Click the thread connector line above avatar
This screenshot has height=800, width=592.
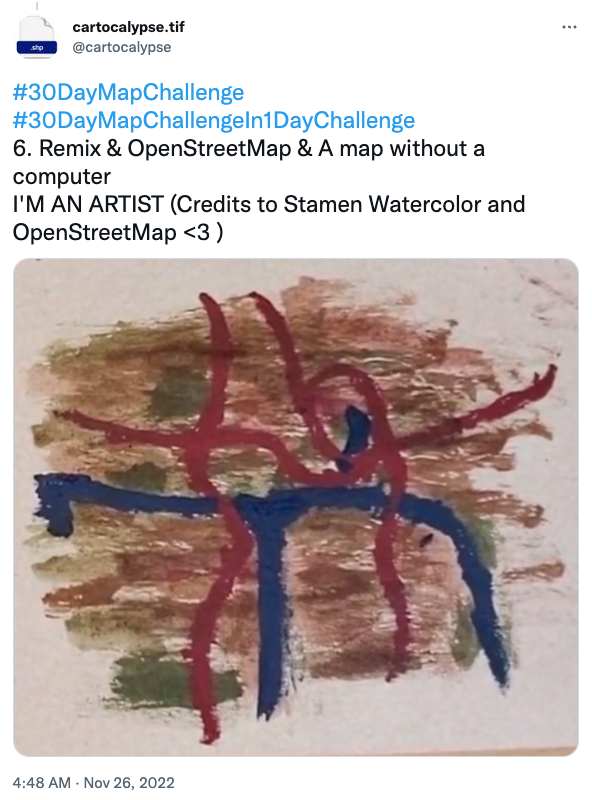click(x=37, y=6)
